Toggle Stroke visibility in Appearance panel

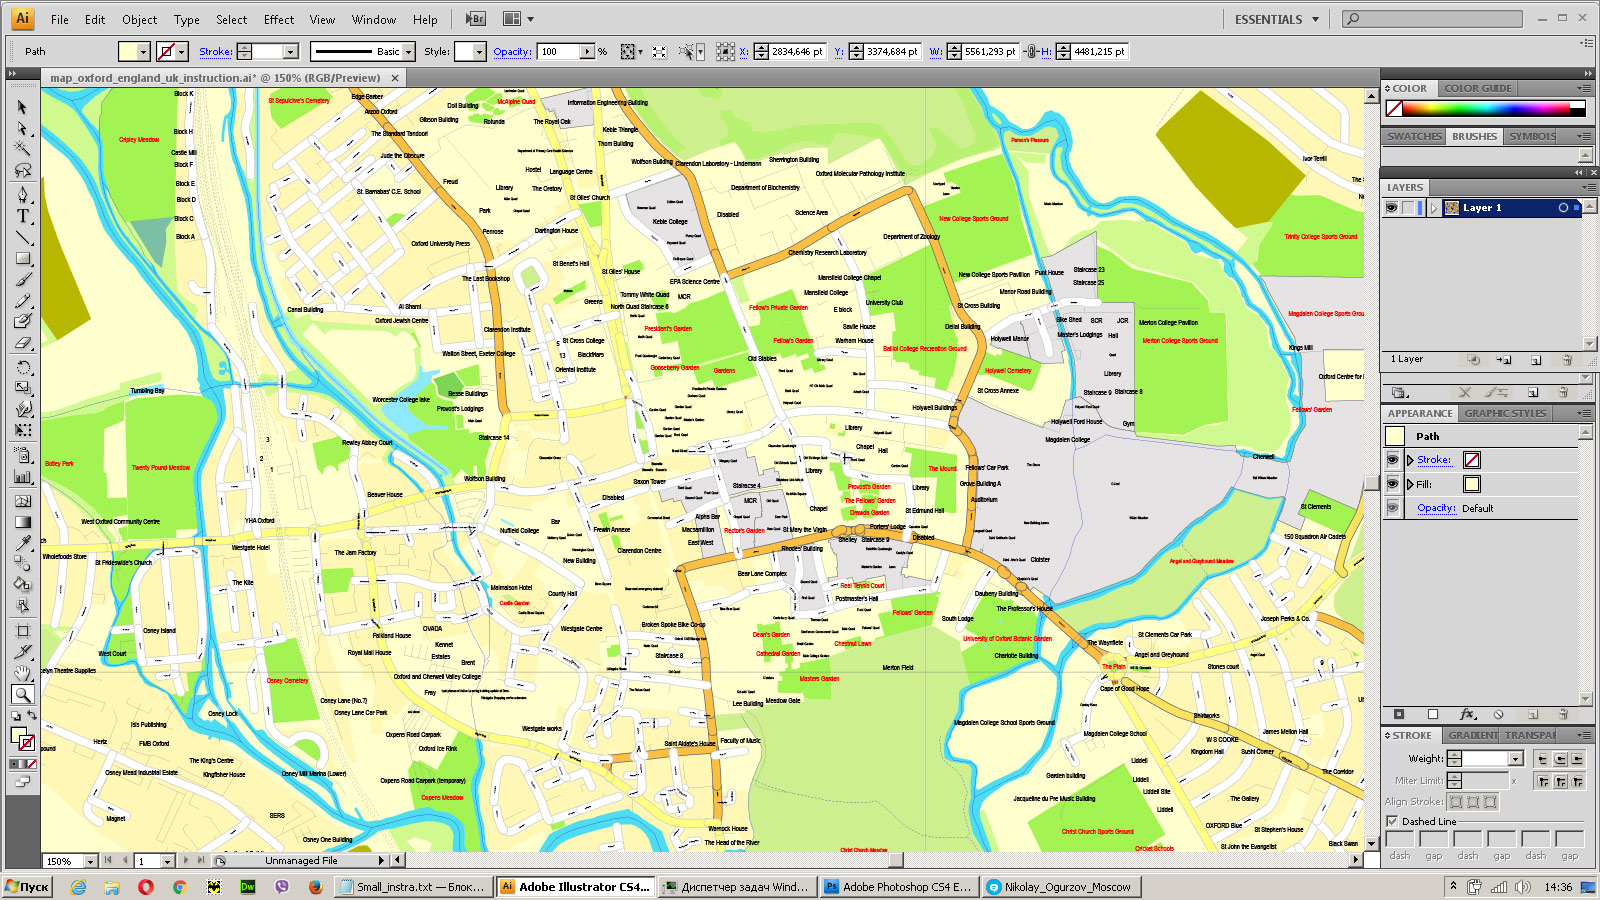click(1392, 460)
